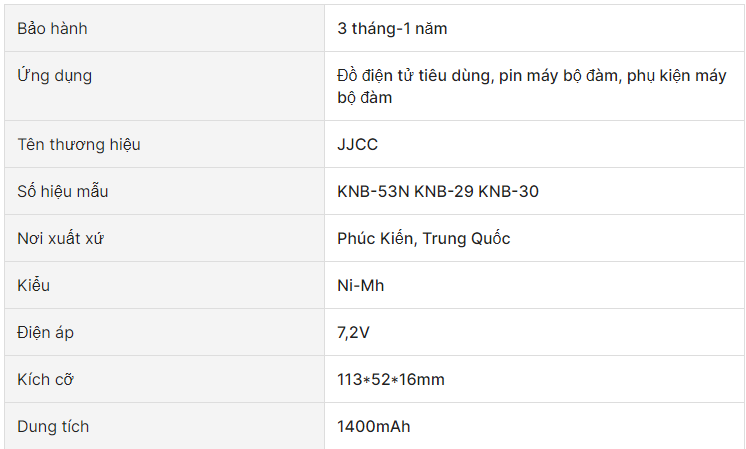
Task: Click the 'KNB-30' model number
Action: point(509,191)
